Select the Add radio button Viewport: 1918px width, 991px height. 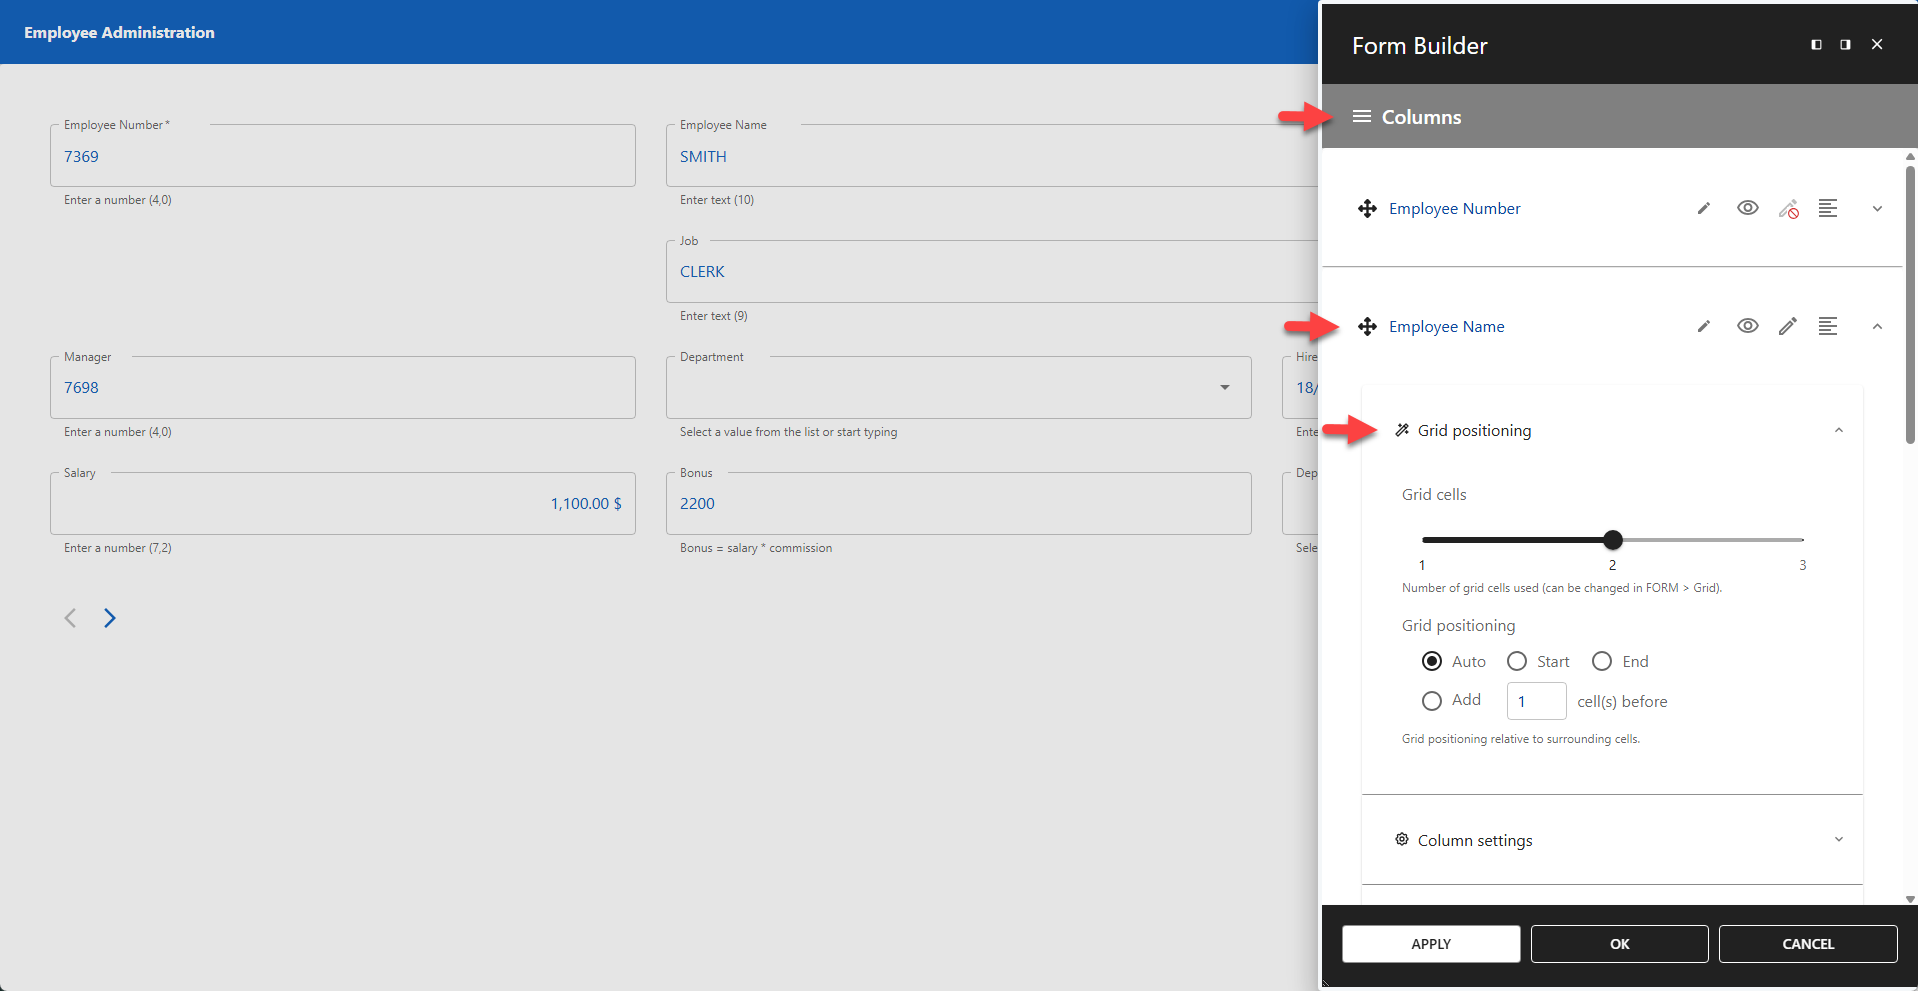(x=1430, y=700)
